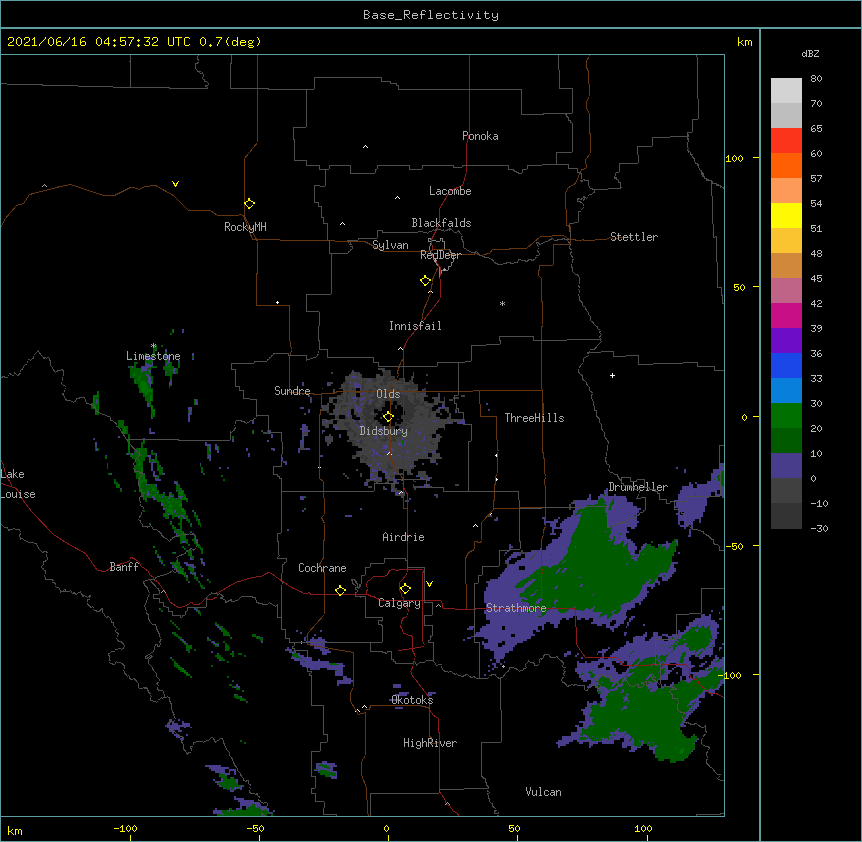This screenshot has height=842, width=862.
Task: Select the white plus marker north of Drumheller
Action: [x=612, y=375]
